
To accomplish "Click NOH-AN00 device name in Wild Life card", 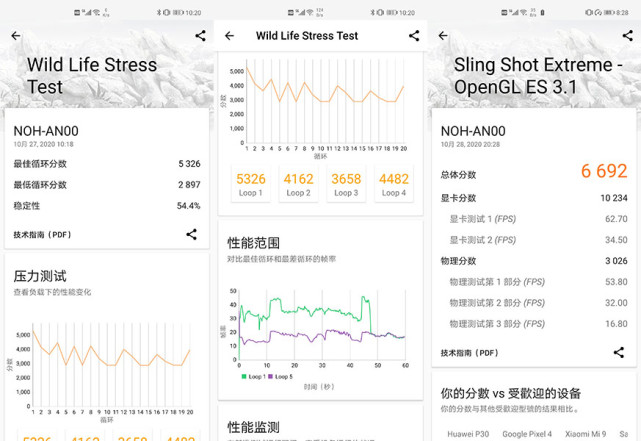I will 46,131.
